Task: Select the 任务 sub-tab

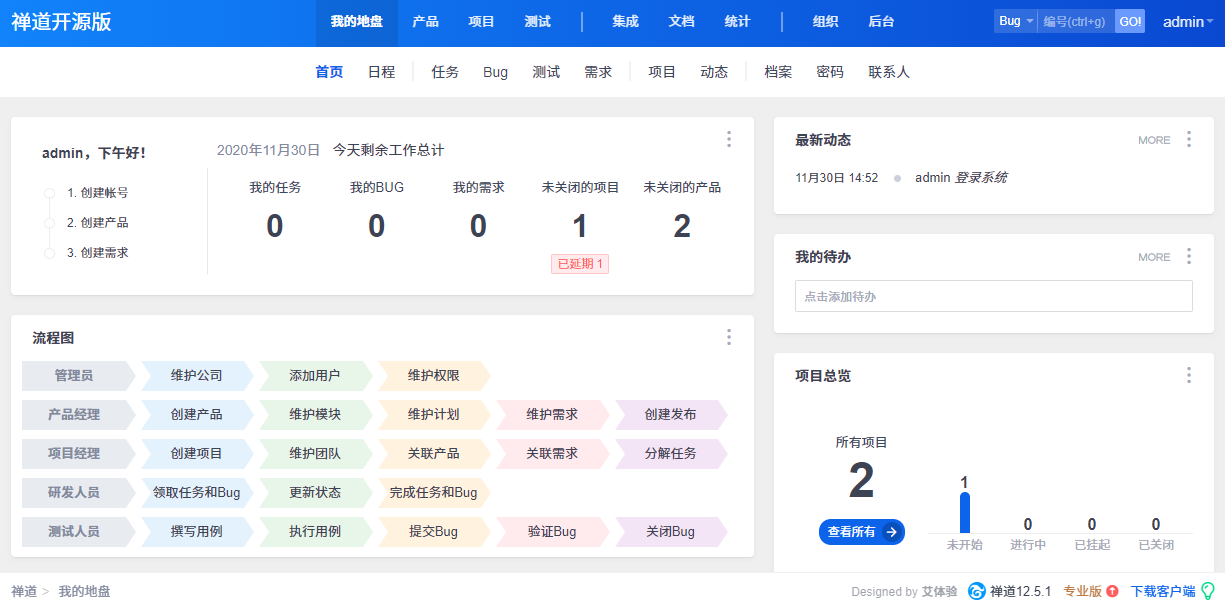Action: 445,72
